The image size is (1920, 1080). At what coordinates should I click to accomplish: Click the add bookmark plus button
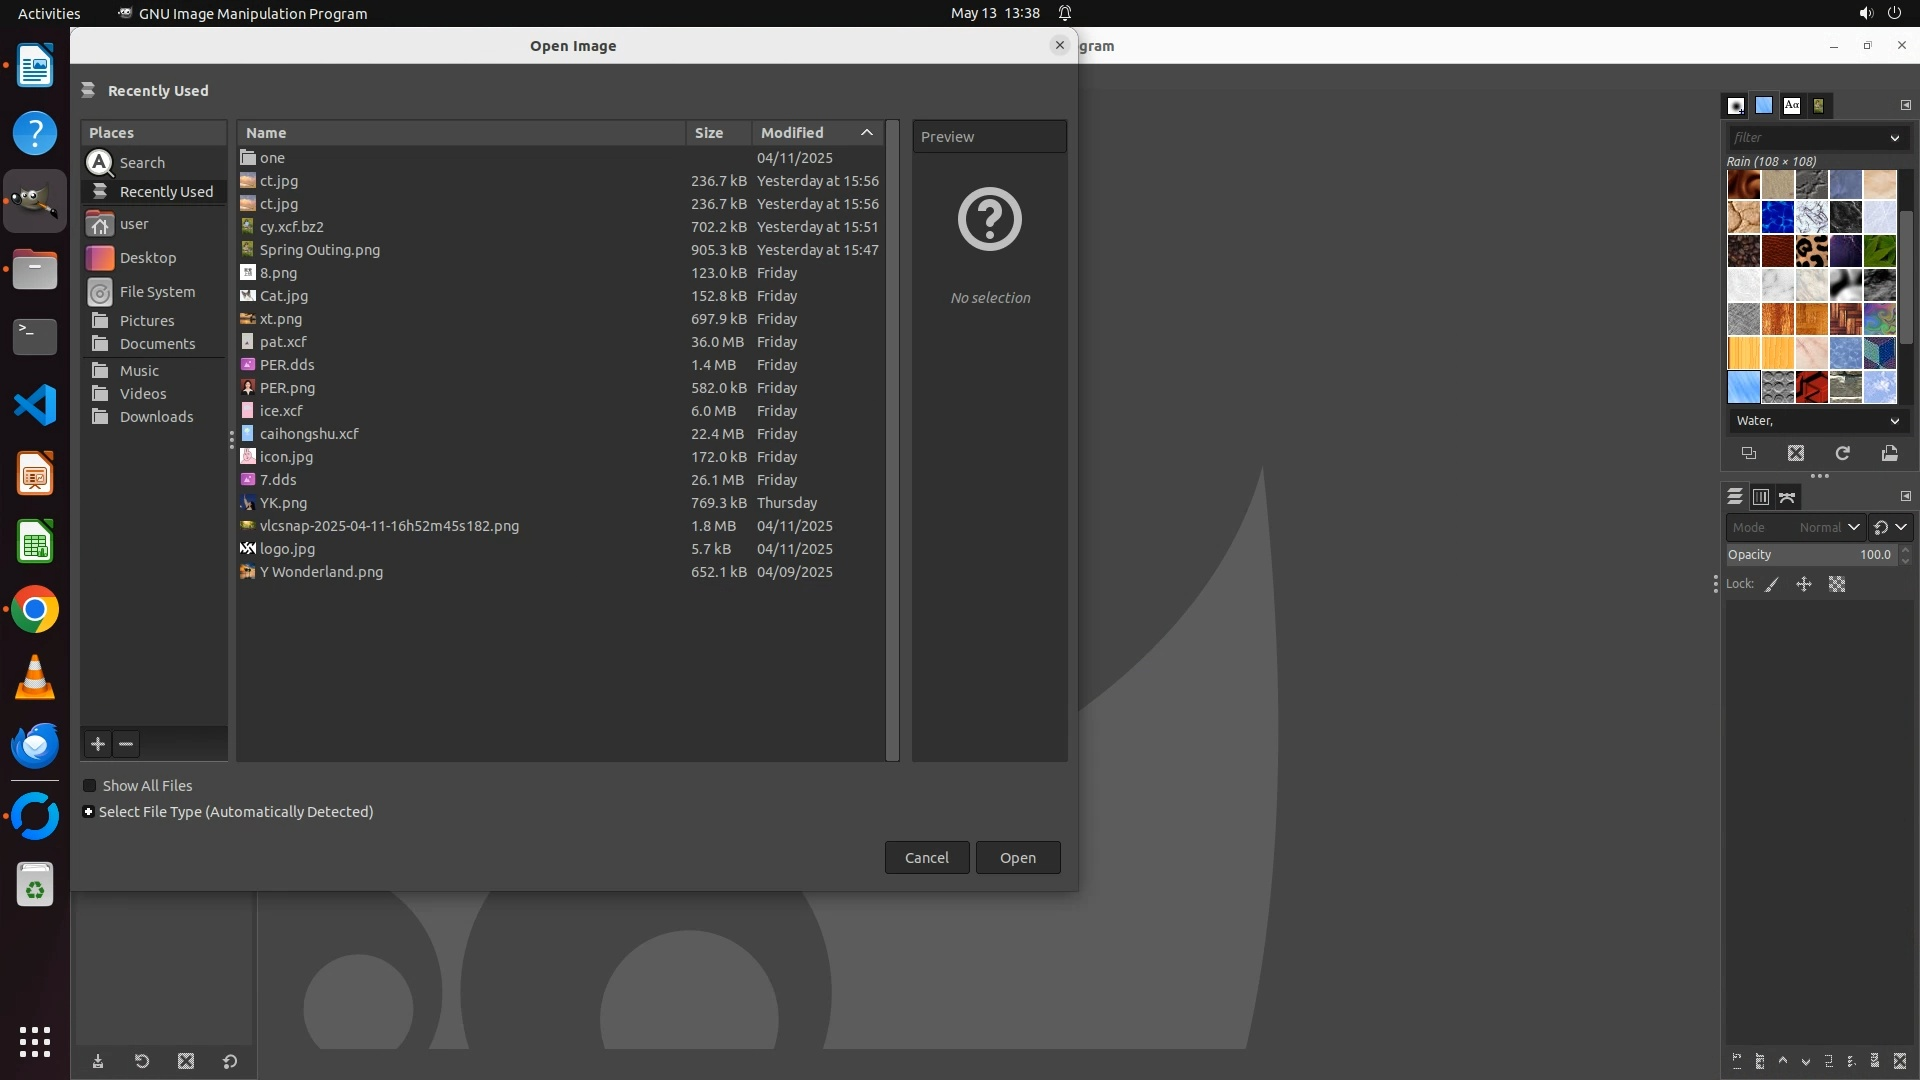coord(98,744)
